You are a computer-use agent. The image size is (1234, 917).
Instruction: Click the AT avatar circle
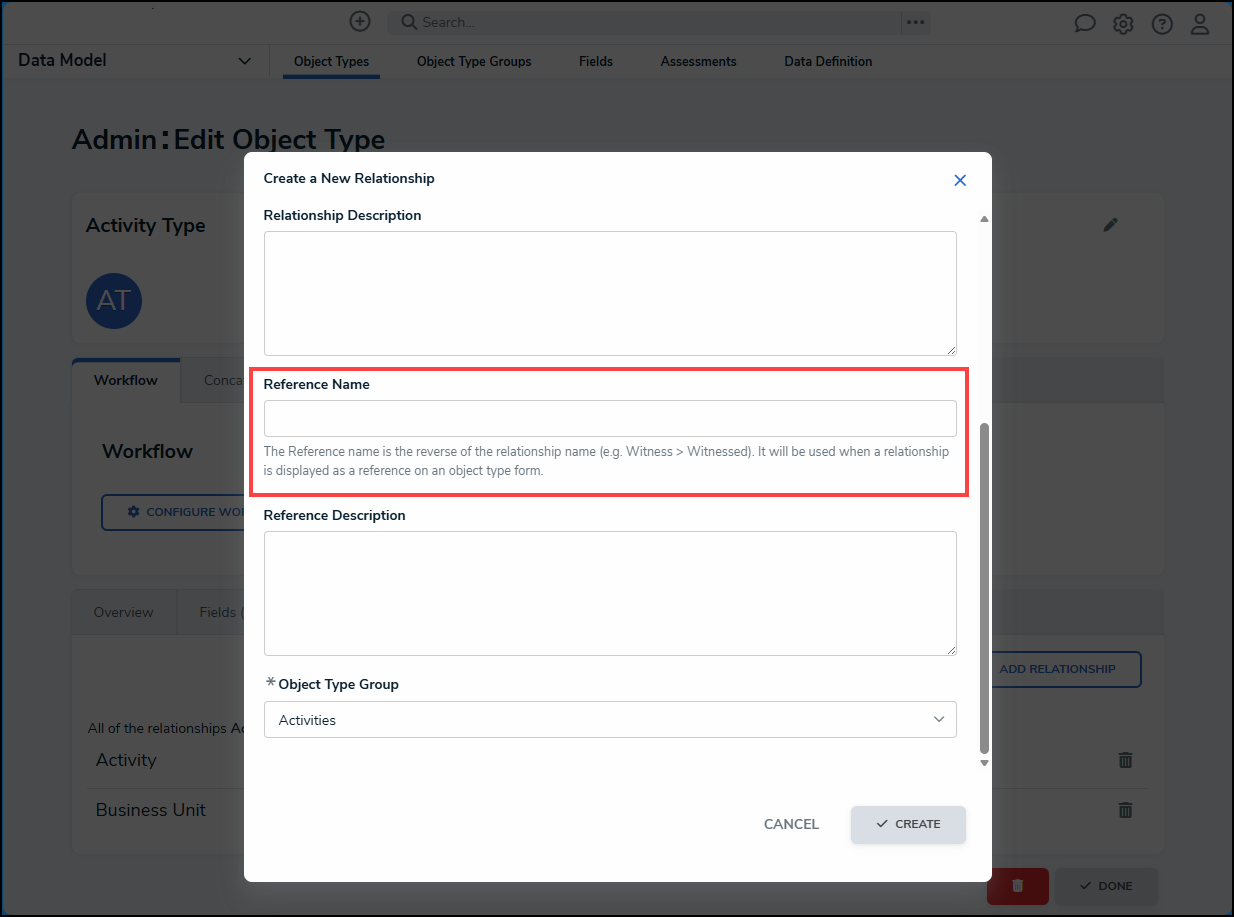coord(114,301)
